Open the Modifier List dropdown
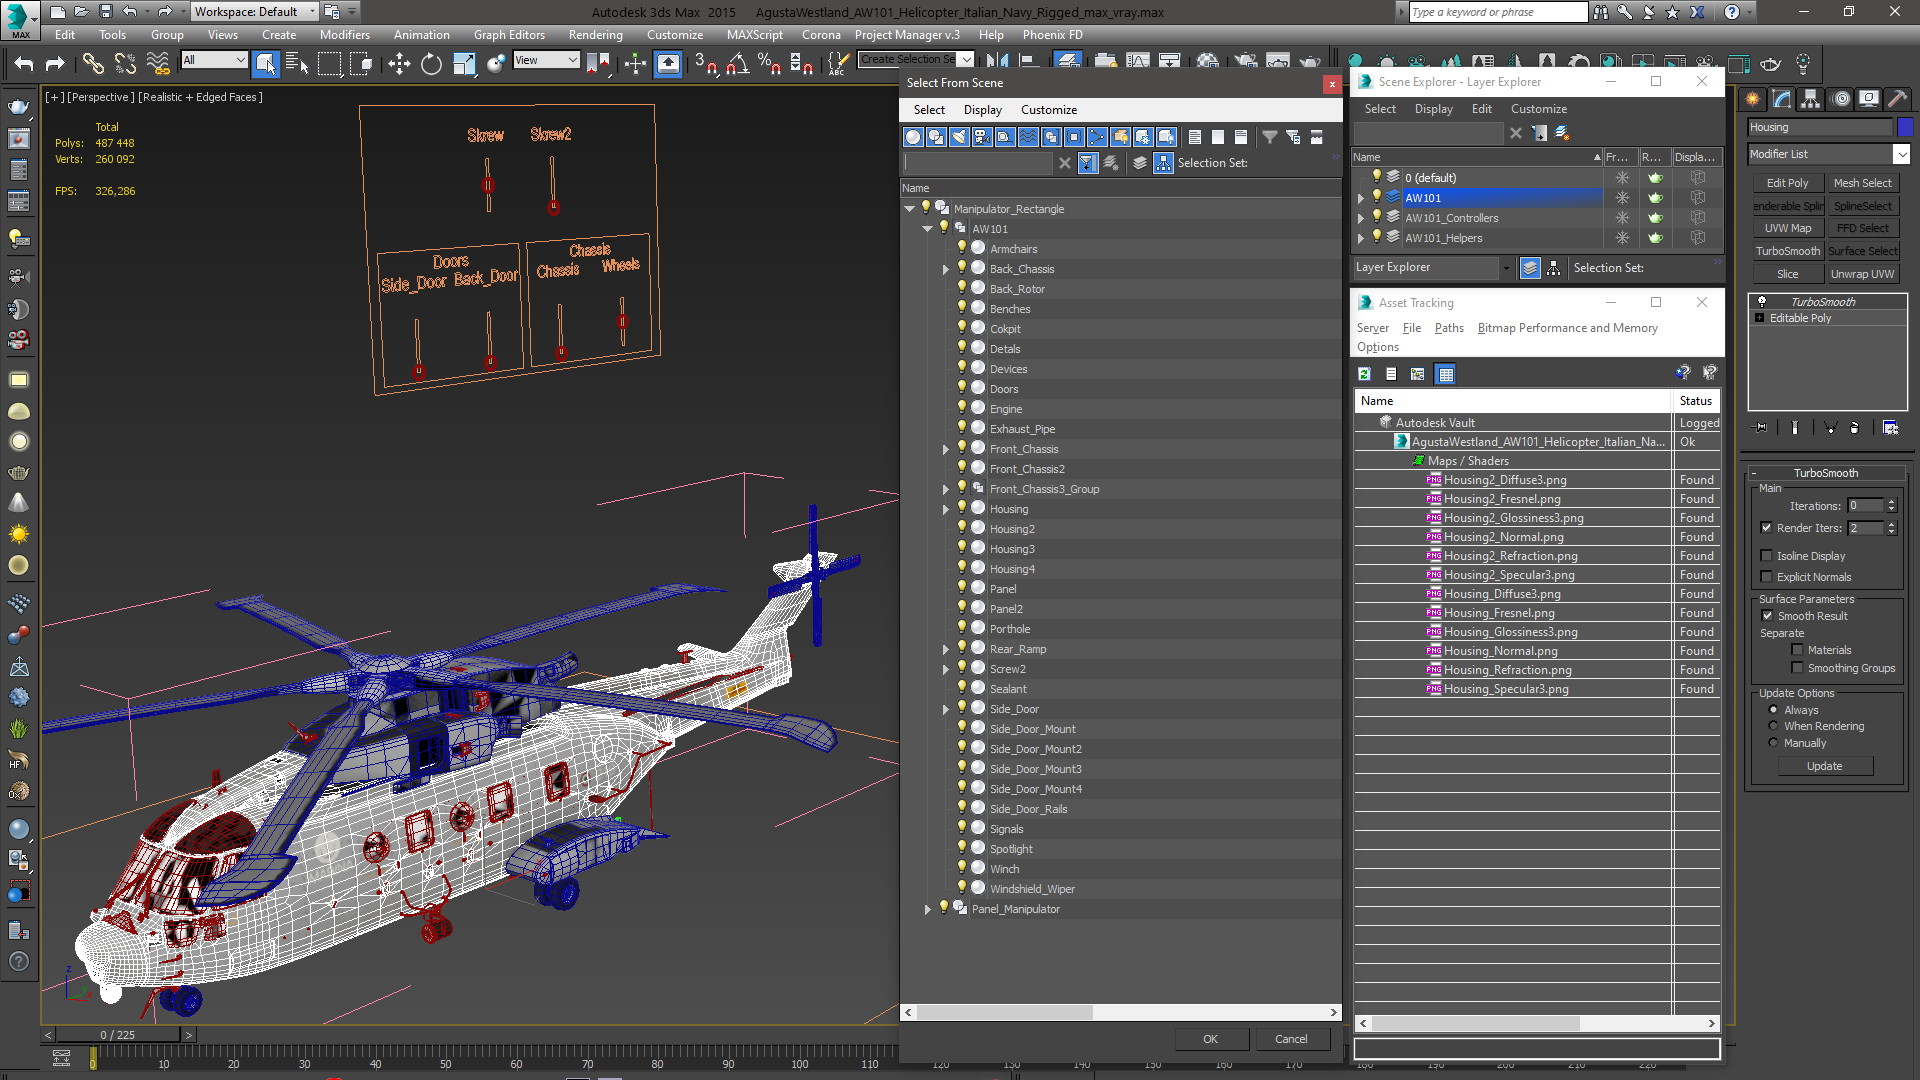1920x1080 pixels. [1901, 154]
